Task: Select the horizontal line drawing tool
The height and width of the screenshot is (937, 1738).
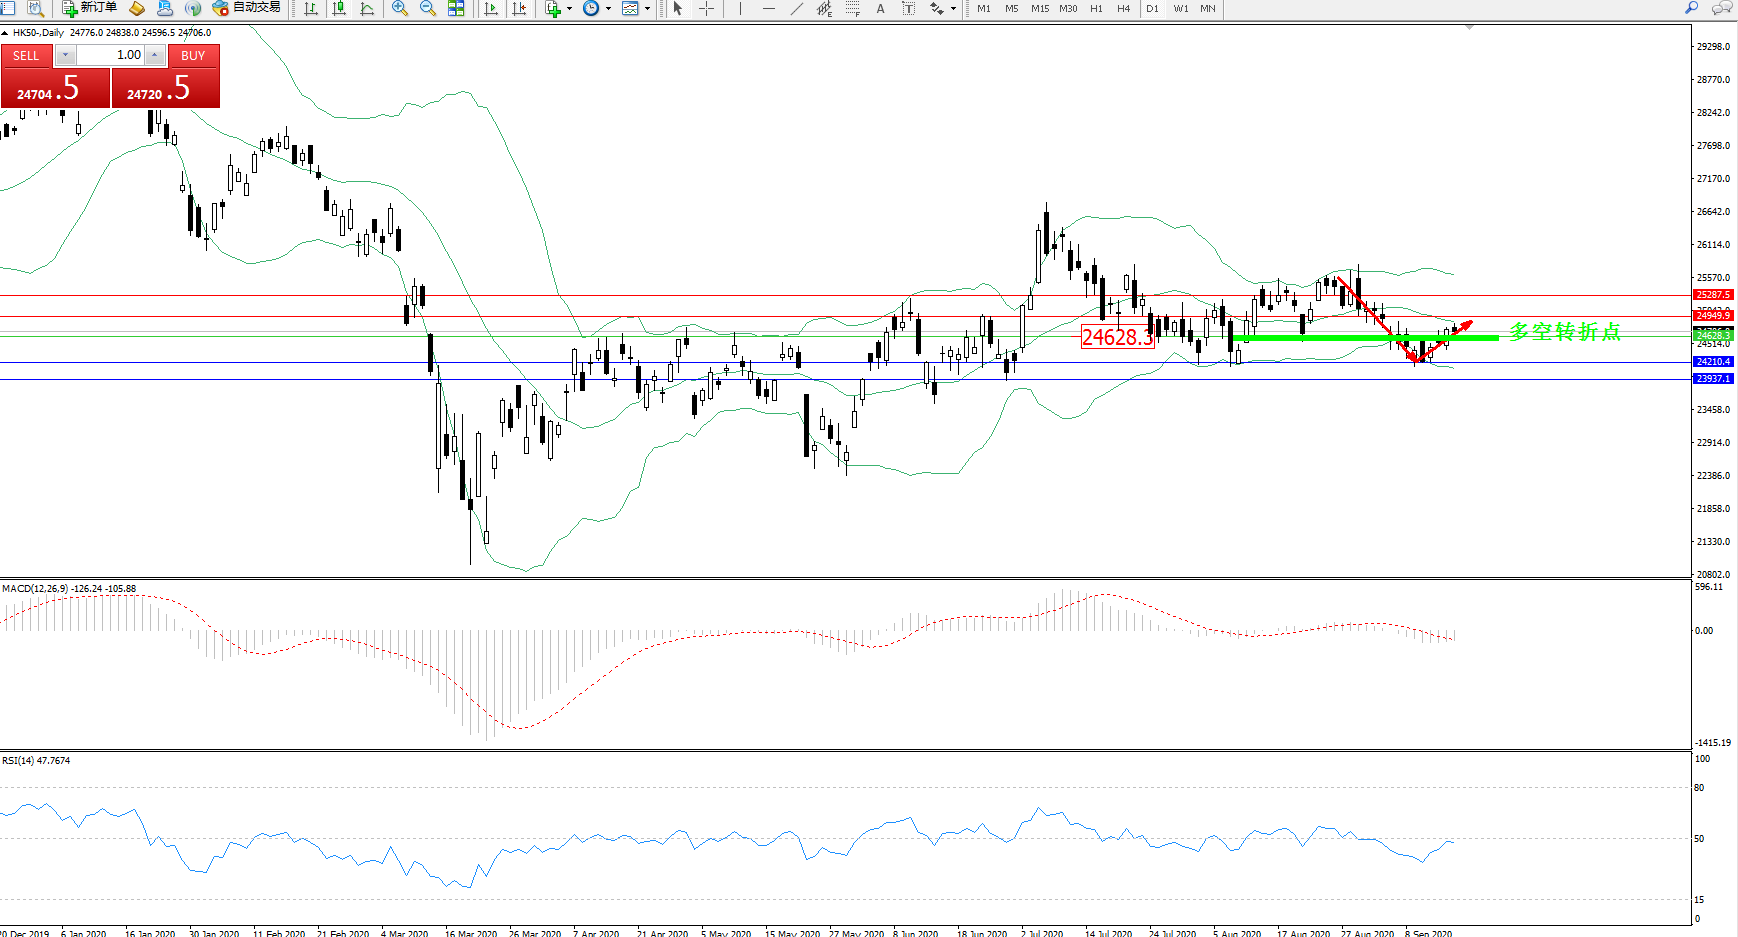Action: point(768,8)
